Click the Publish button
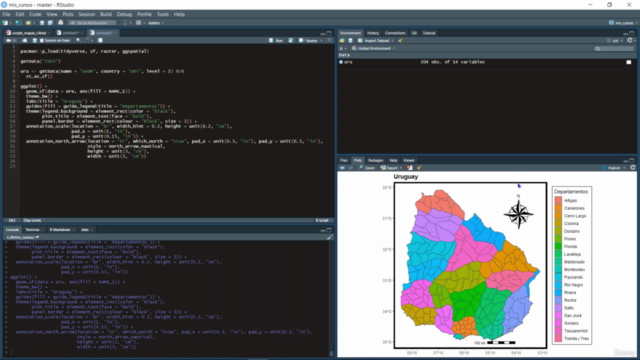 [x=611, y=168]
